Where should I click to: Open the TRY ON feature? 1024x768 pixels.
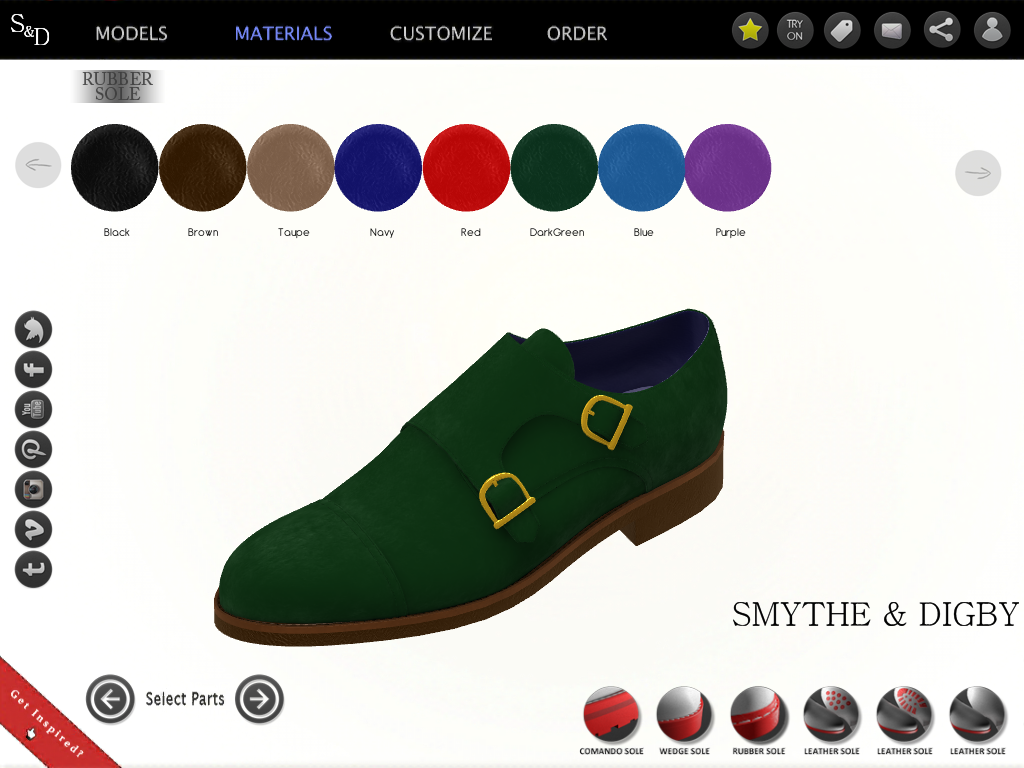coord(795,30)
